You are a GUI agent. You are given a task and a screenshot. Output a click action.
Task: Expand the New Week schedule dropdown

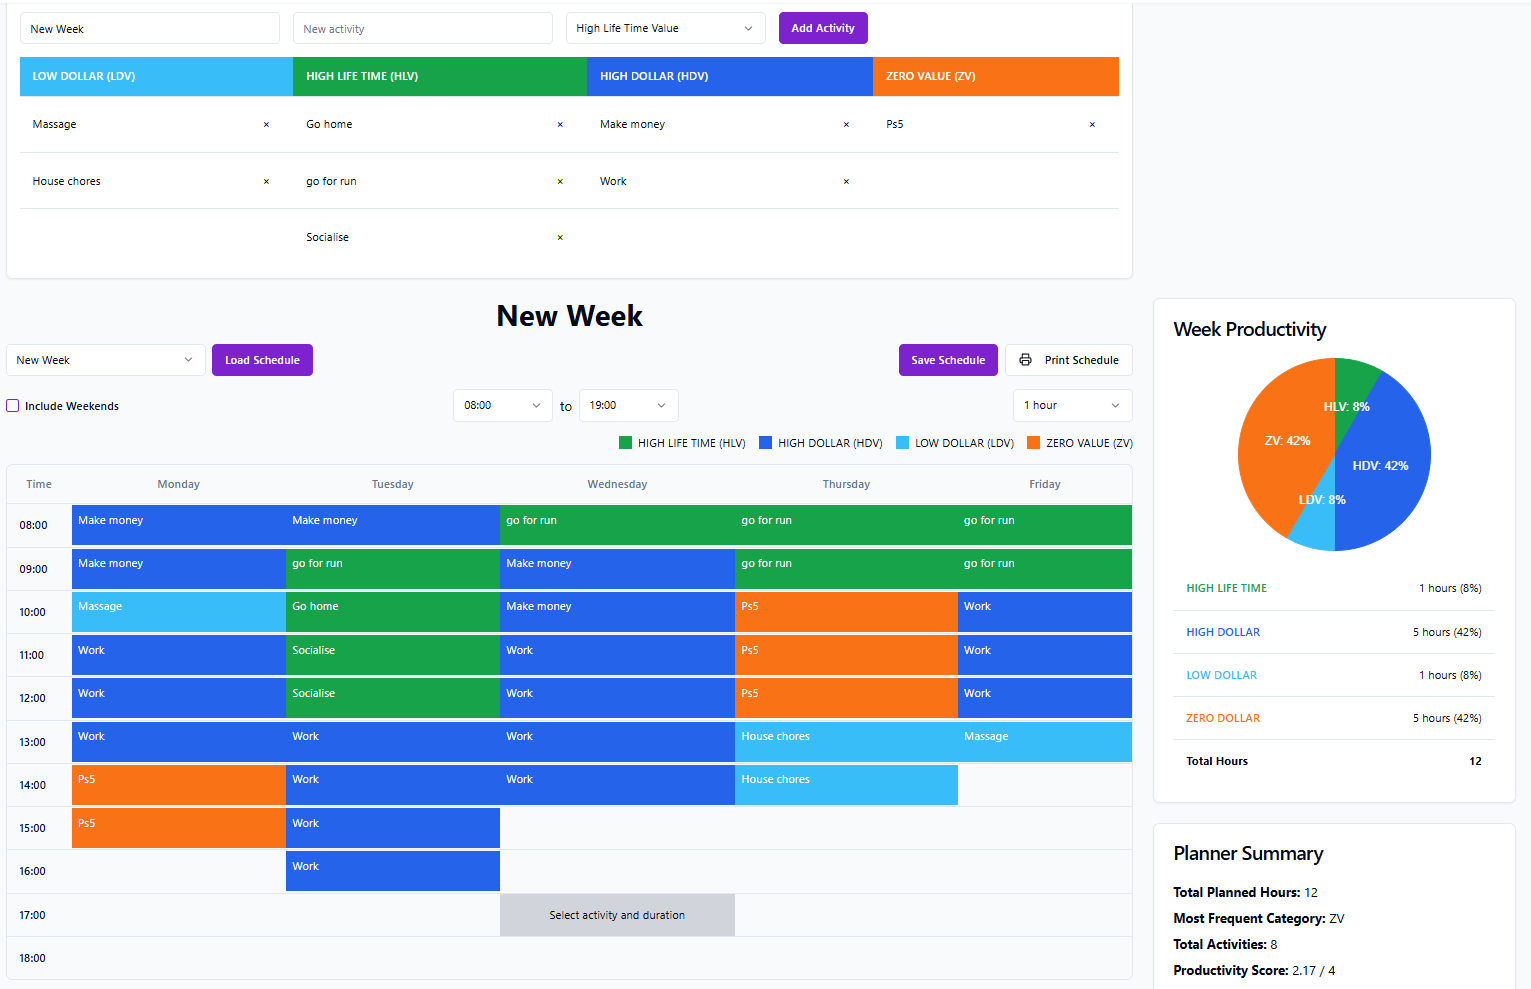pyautogui.click(x=105, y=360)
